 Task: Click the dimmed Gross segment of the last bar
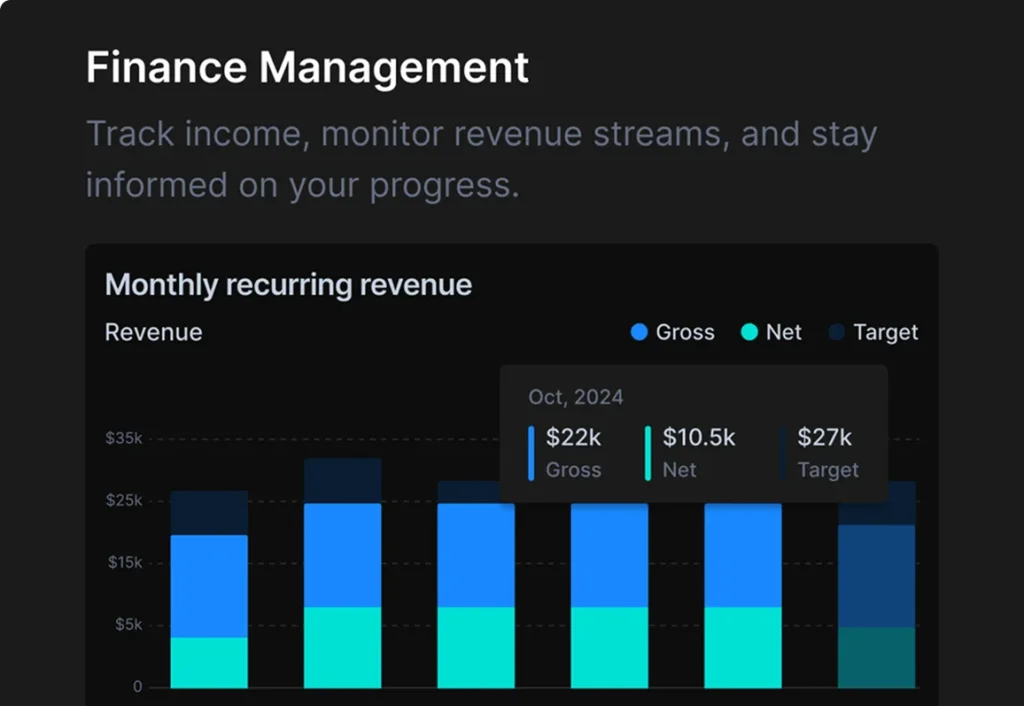[876, 575]
